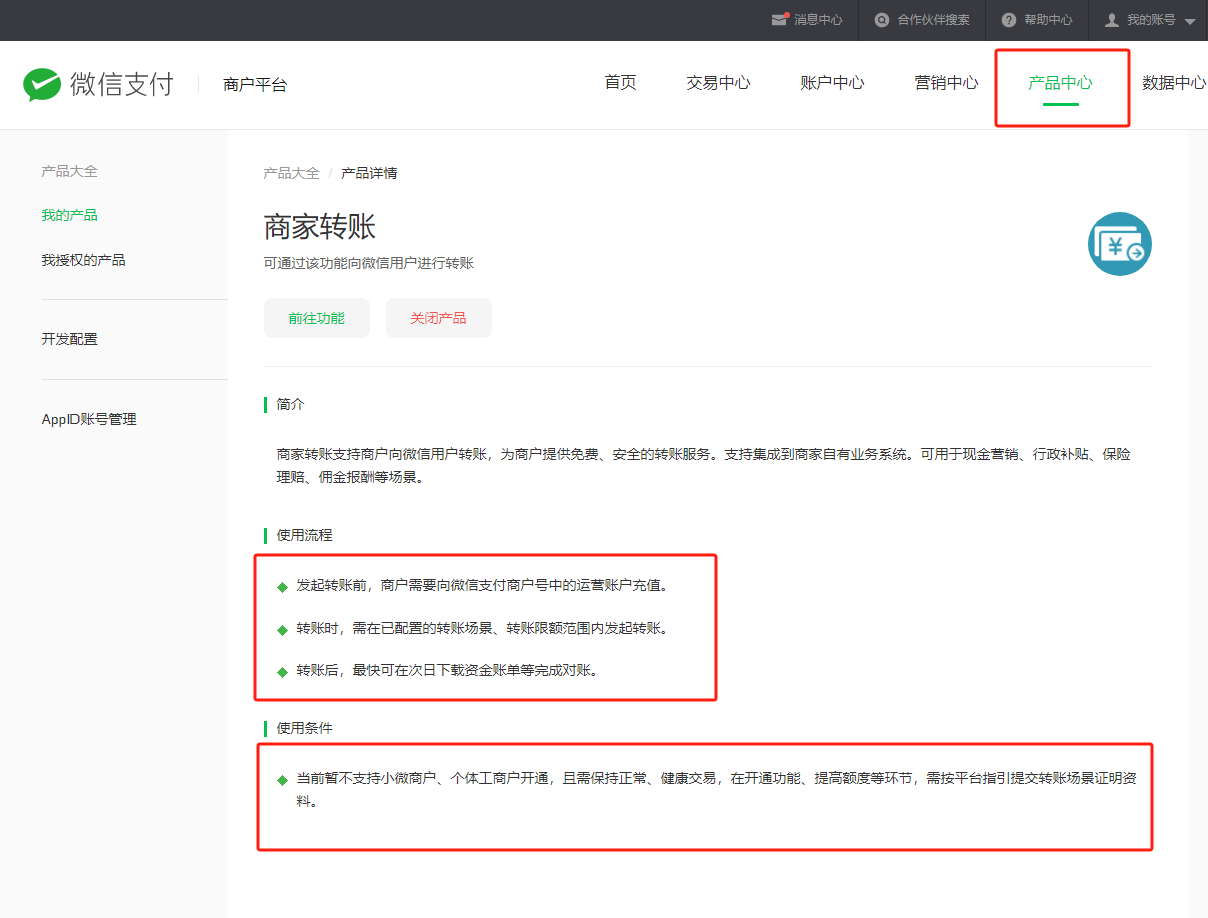Select 我的产品 in the sidebar
Image resolution: width=1208 pixels, height=918 pixels.
(69, 215)
